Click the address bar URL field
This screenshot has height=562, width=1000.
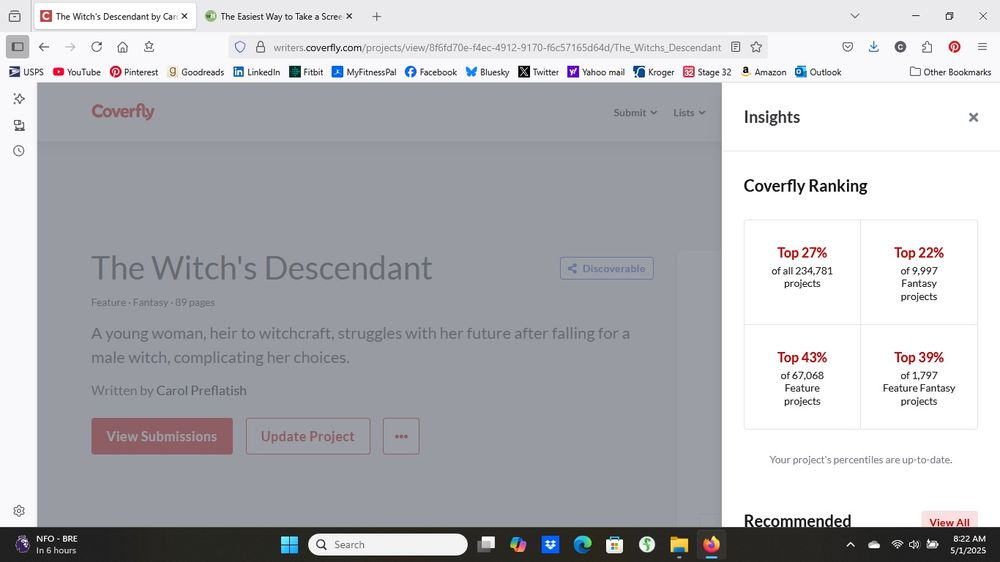(x=497, y=47)
